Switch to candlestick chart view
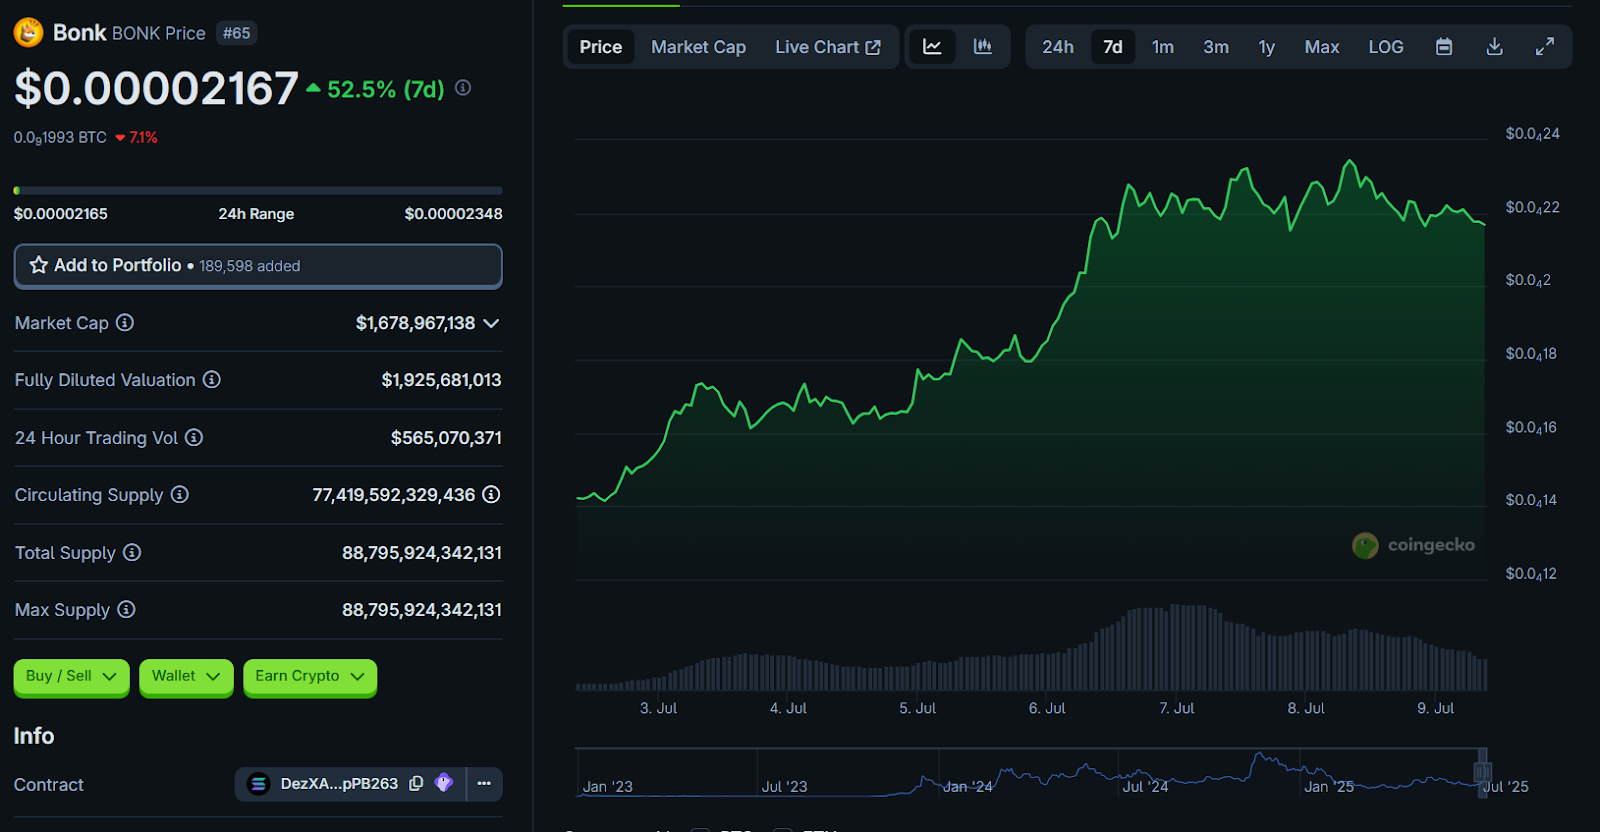The width and height of the screenshot is (1600, 832). [983, 47]
